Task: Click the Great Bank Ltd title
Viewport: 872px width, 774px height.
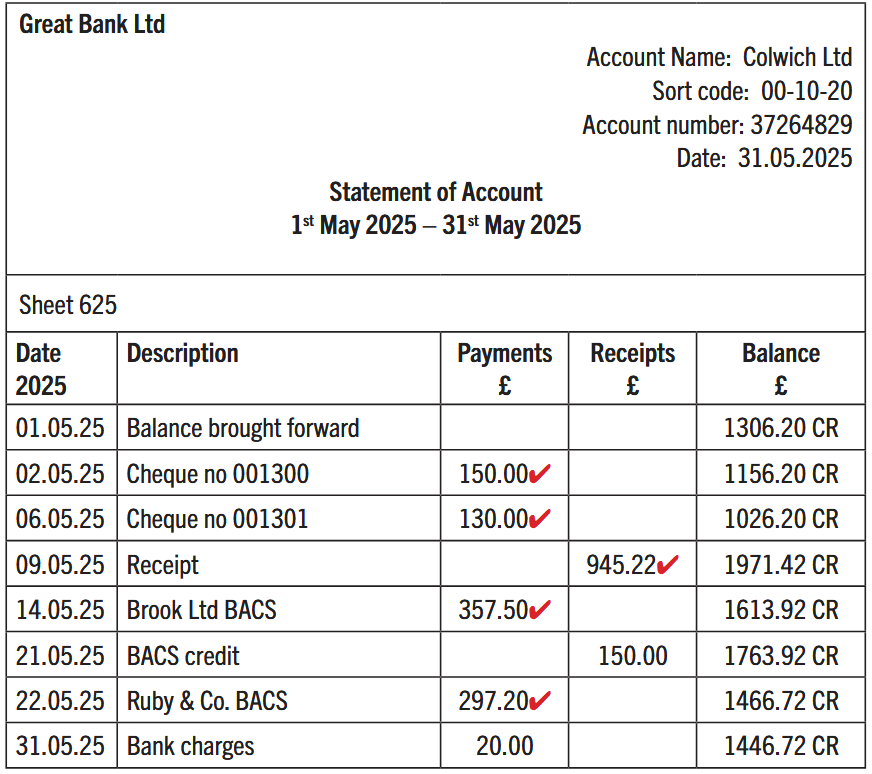Action: [x=92, y=25]
